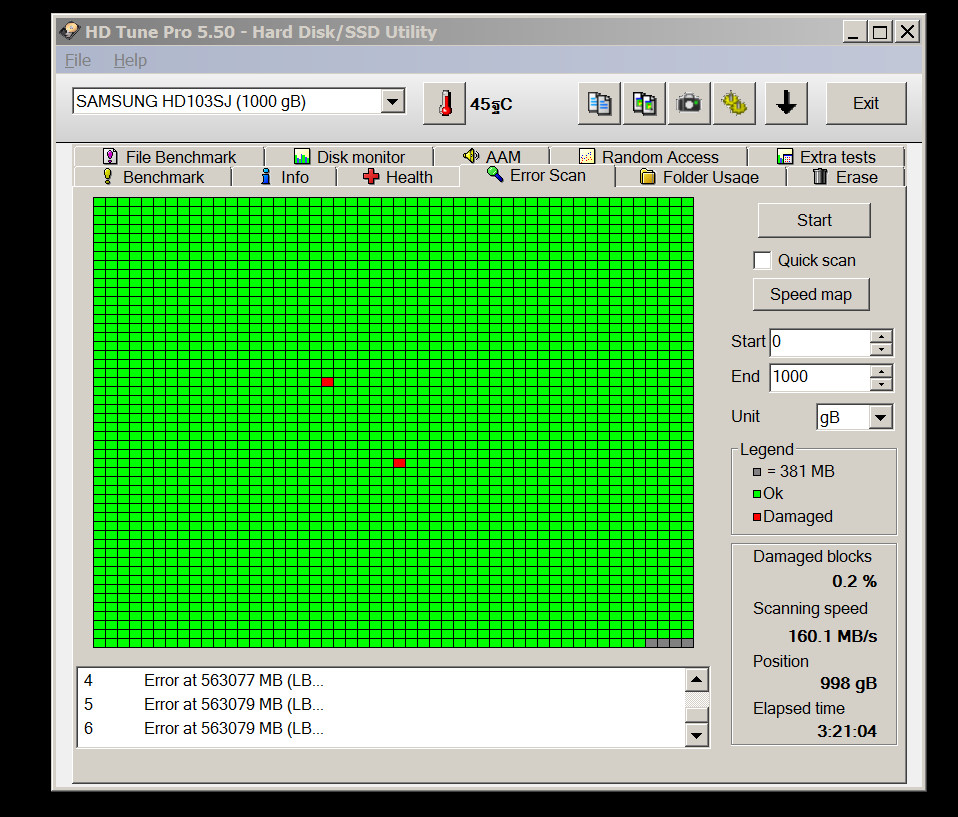Expand the Unit gB dropdown
Image resolution: width=958 pixels, height=817 pixels.
coord(880,418)
